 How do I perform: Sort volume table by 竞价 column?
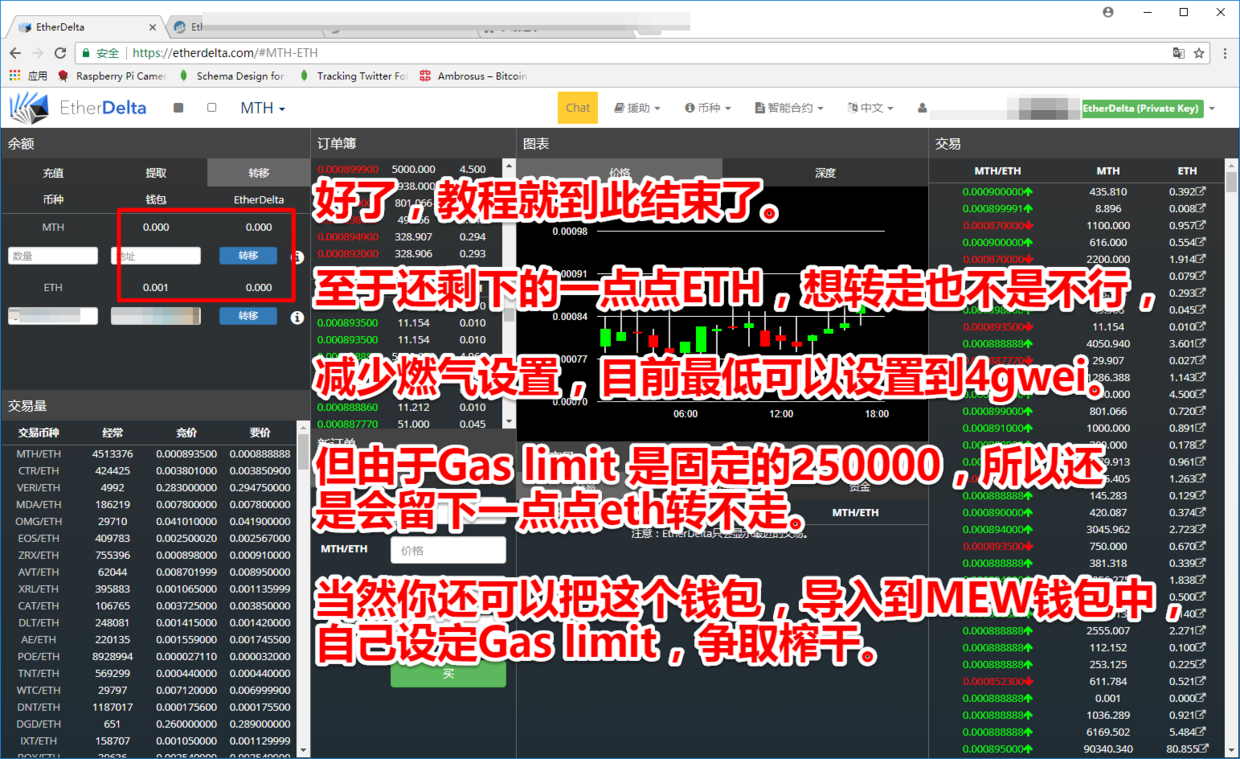pos(187,433)
